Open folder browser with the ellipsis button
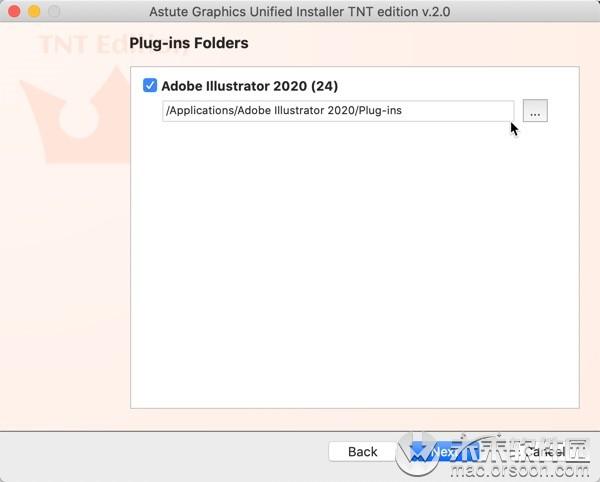Screen dimensions: 600x482 click(535, 111)
